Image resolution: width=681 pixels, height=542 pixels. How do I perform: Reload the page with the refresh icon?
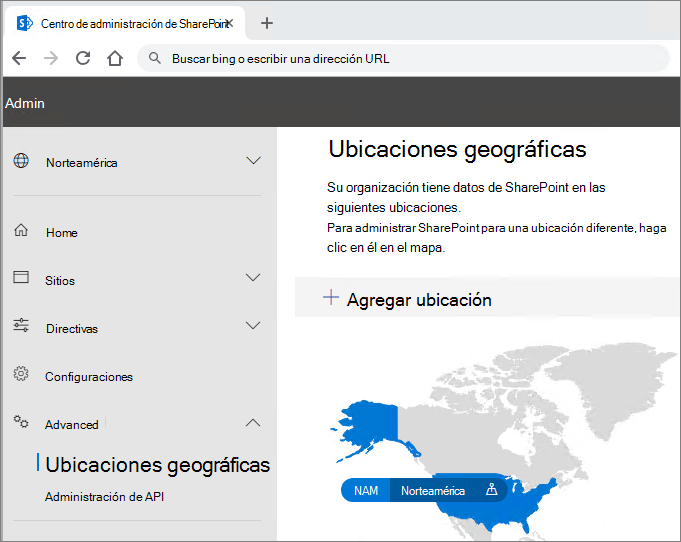point(83,58)
